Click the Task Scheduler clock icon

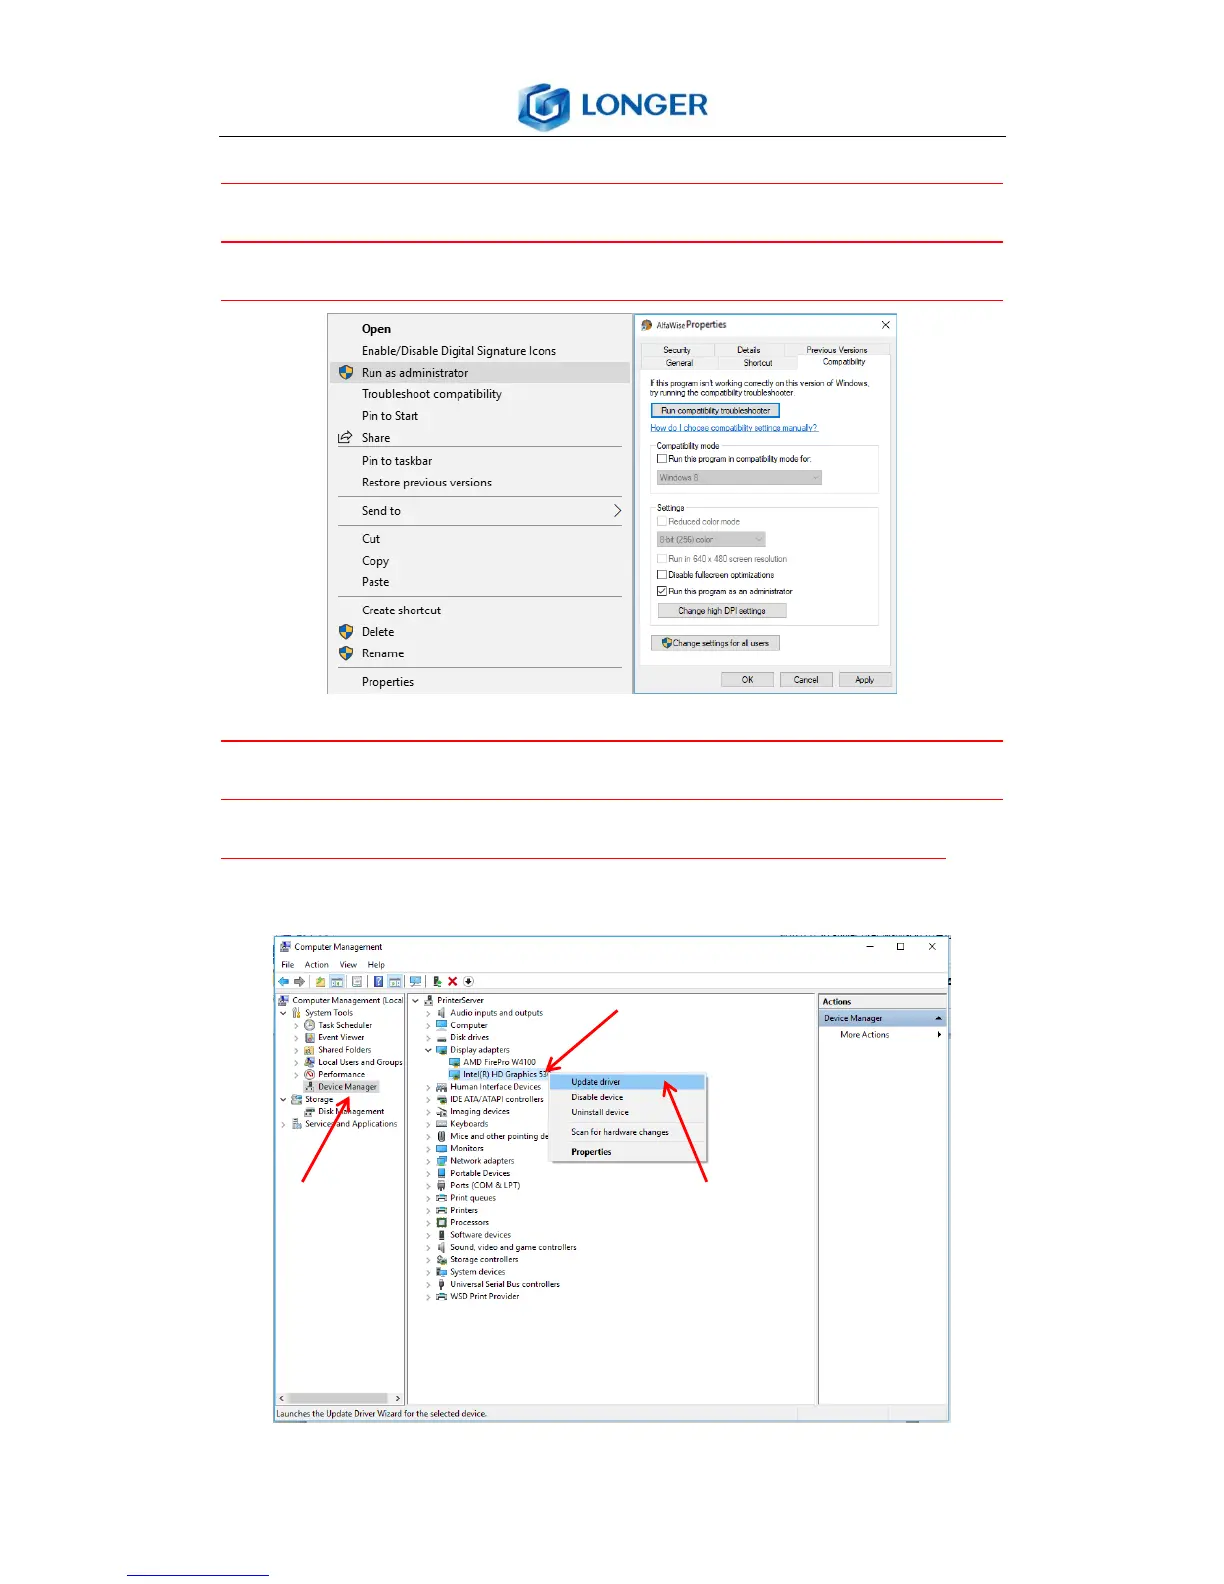tap(310, 1025)
